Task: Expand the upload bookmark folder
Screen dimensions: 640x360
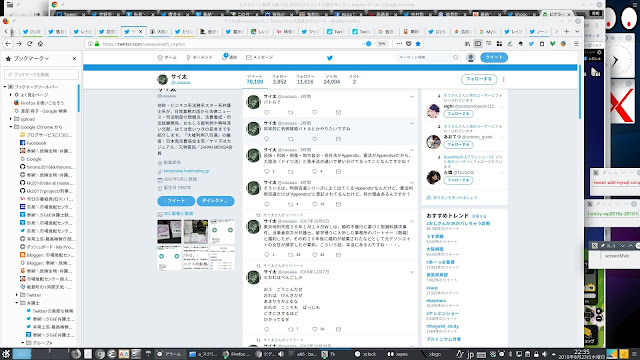Action: click(11, 119)
